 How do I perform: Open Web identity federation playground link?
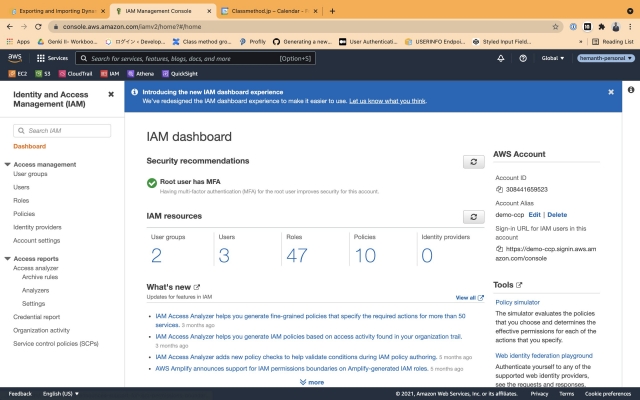tap(544, 356)
